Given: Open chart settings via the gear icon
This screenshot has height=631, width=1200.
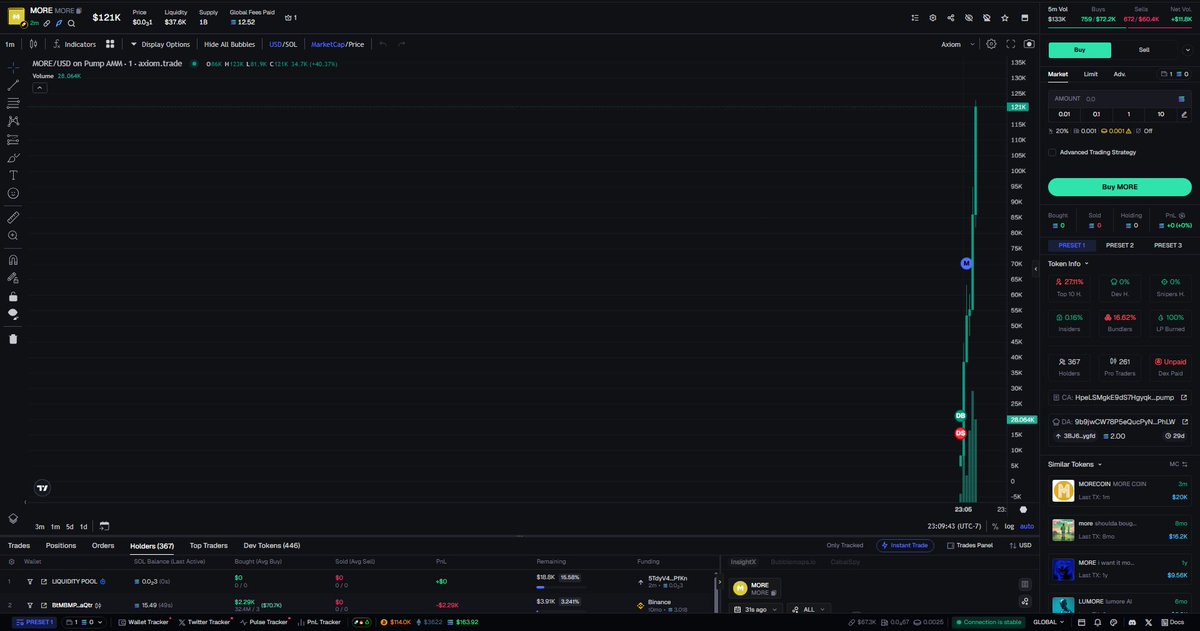Looking at the screenshot, I should pyautogui.click(x=990, y=43).
